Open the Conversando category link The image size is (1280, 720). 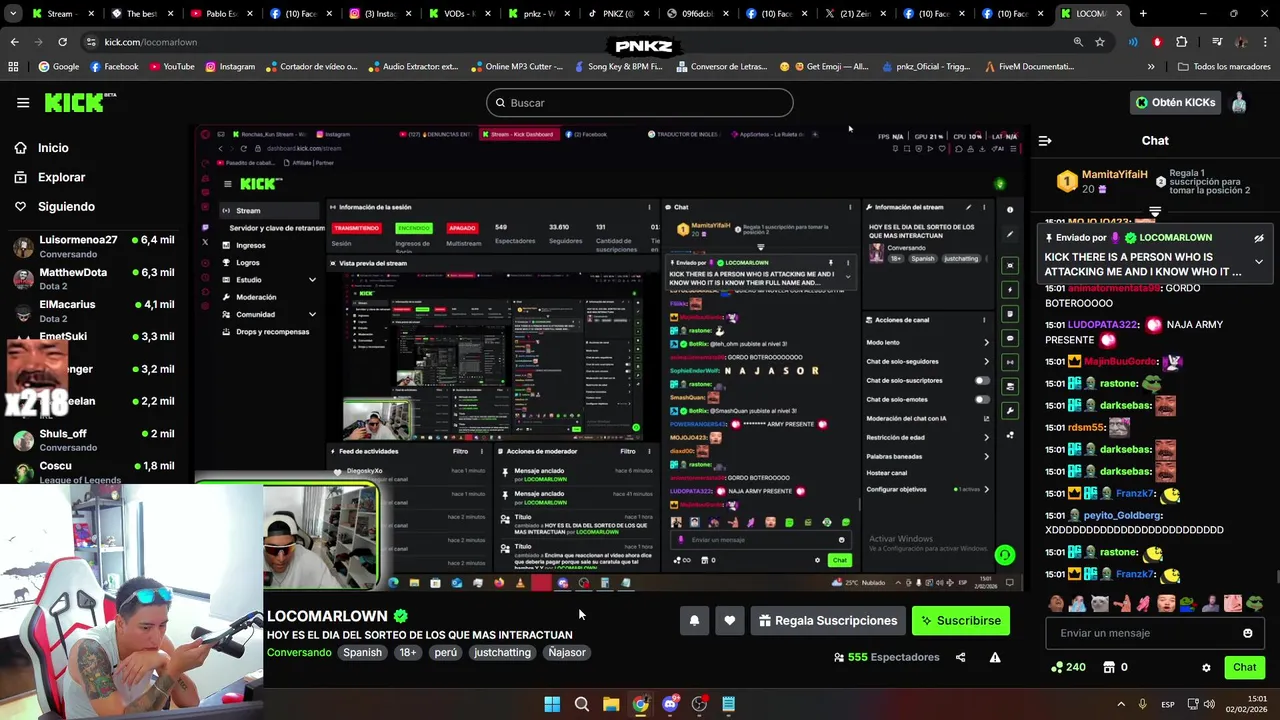(x=299, y=652)
